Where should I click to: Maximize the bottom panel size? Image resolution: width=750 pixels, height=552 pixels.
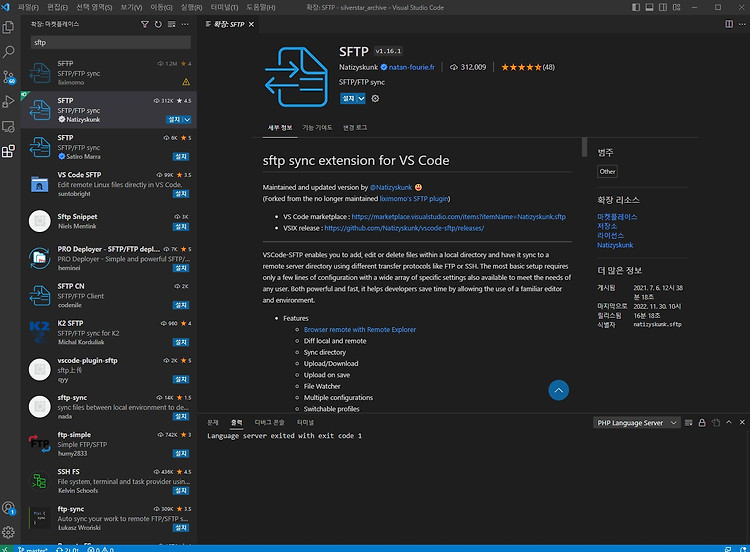tap(729, 422)
